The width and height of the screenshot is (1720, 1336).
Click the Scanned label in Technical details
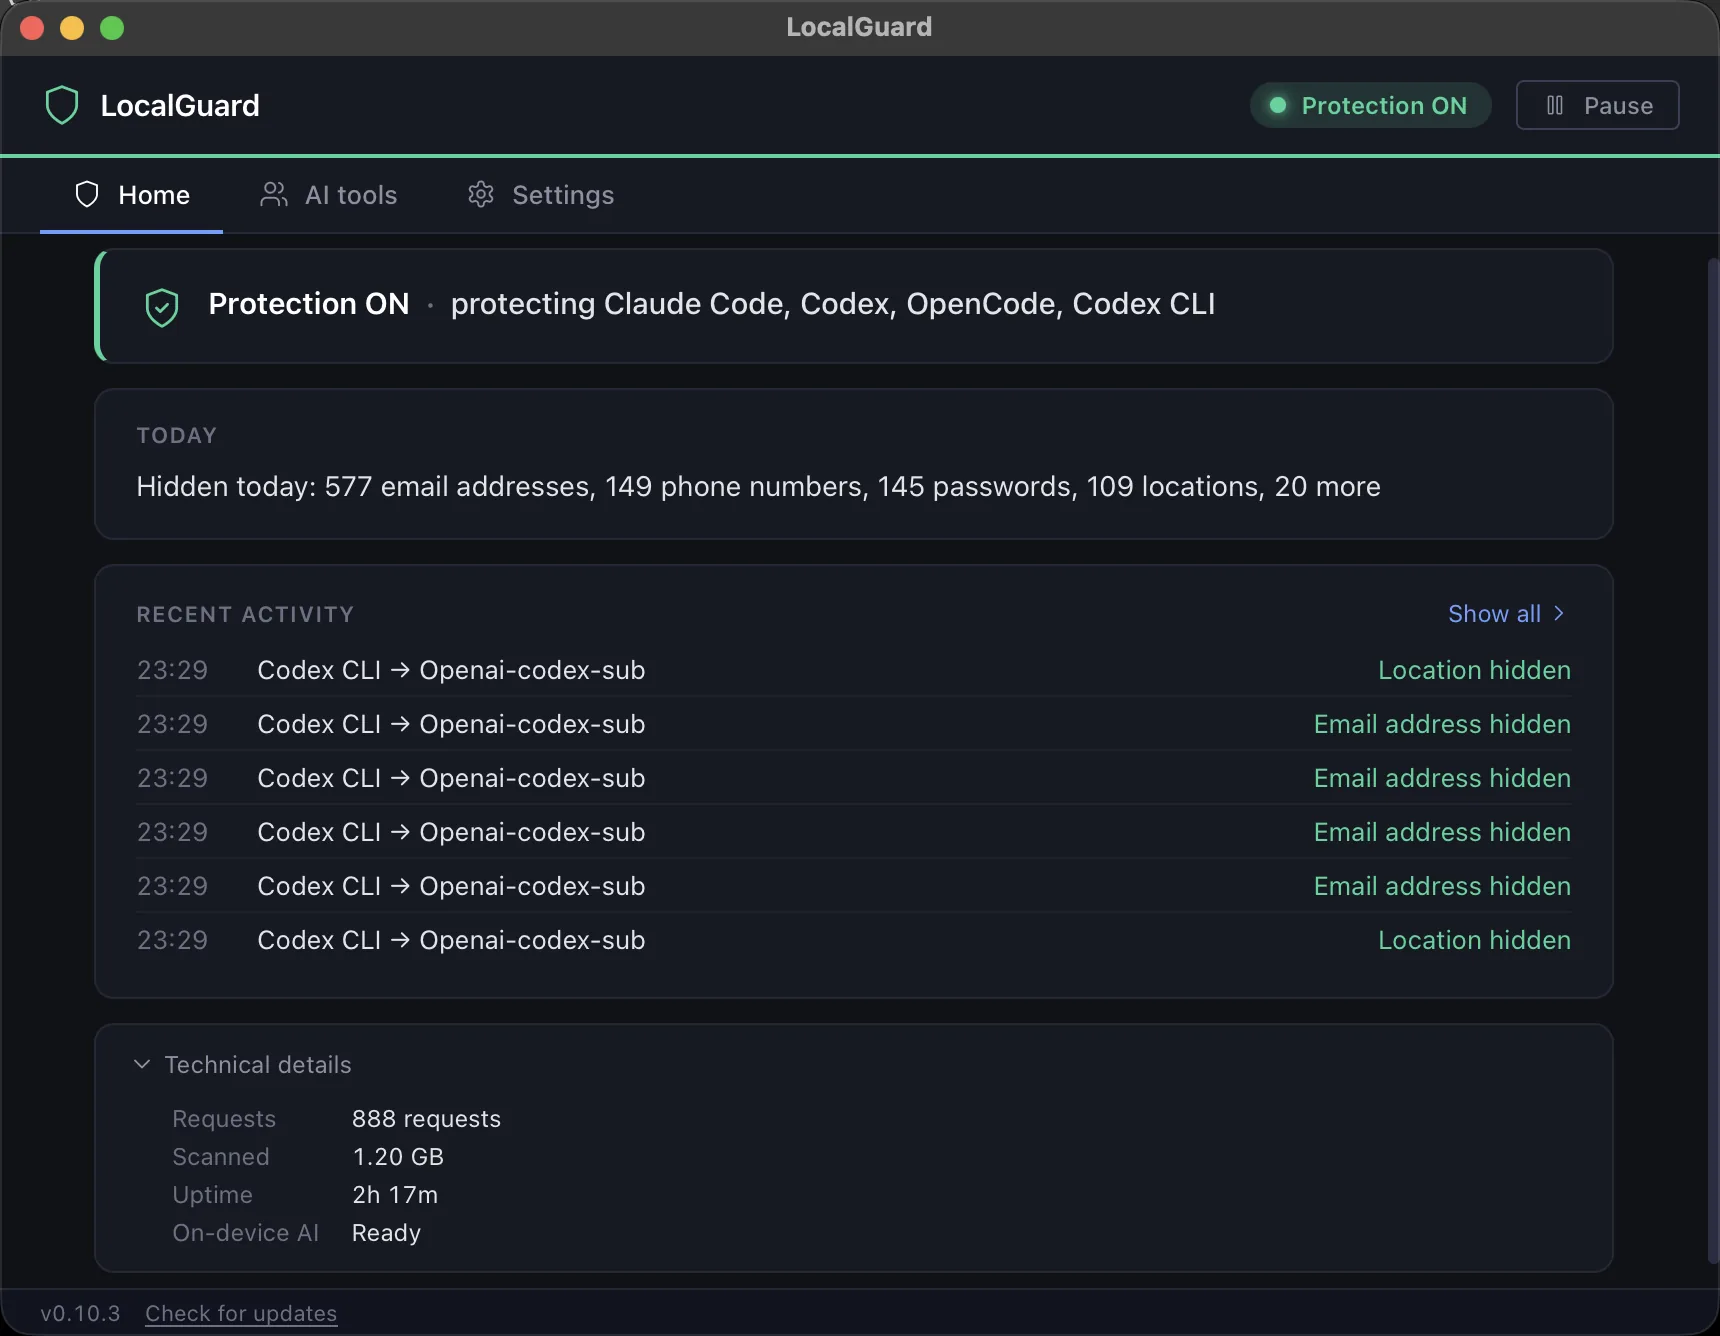[x=221, y=1157]
